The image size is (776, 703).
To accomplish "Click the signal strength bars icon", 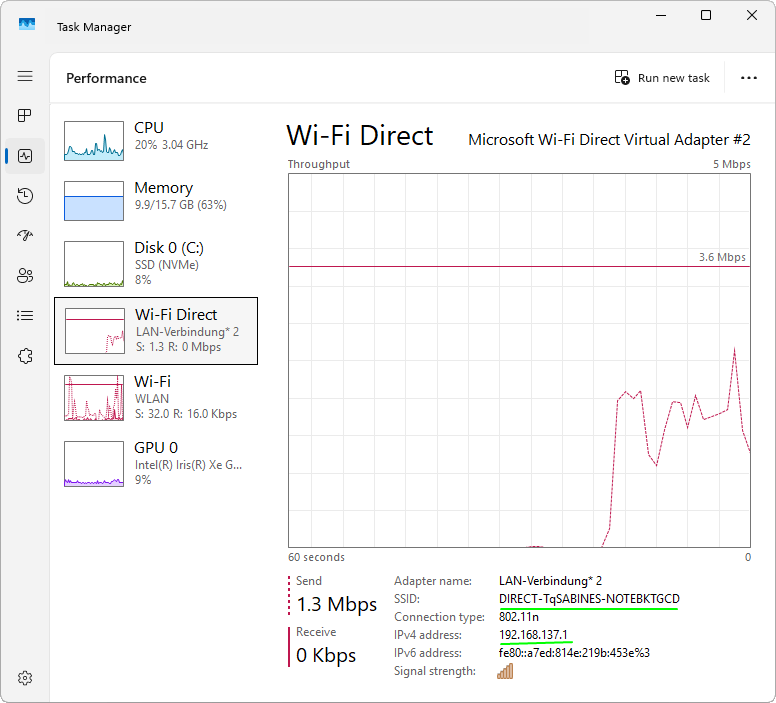I will pyautogui.click(x=505, y=671).
